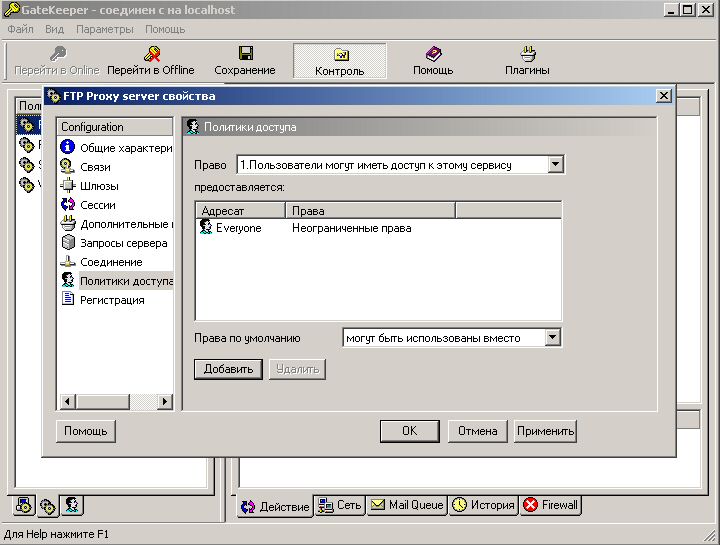Screen dimensions: 720x545
Task: Click the Запросы сервера server icon
Action: (68, 242)
